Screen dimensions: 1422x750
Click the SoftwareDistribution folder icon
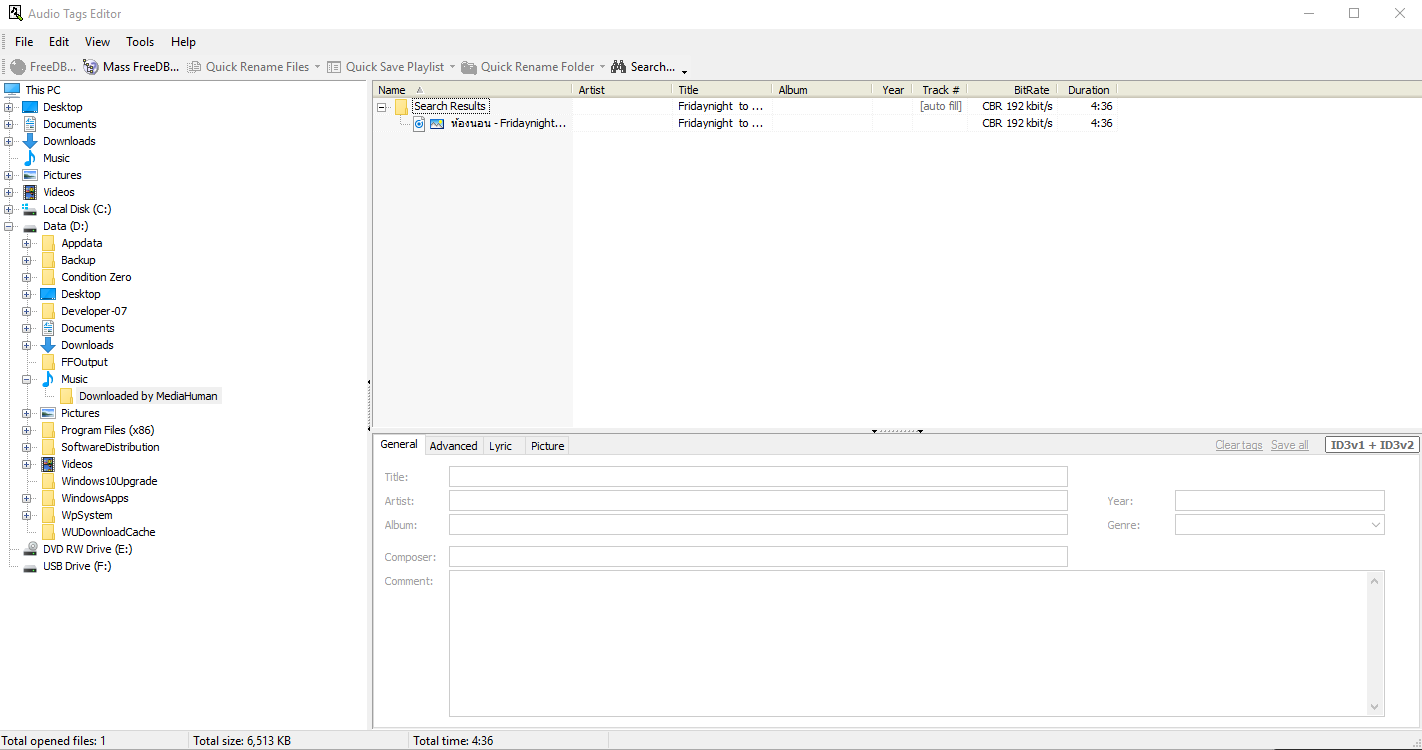[x=48, y=447]
